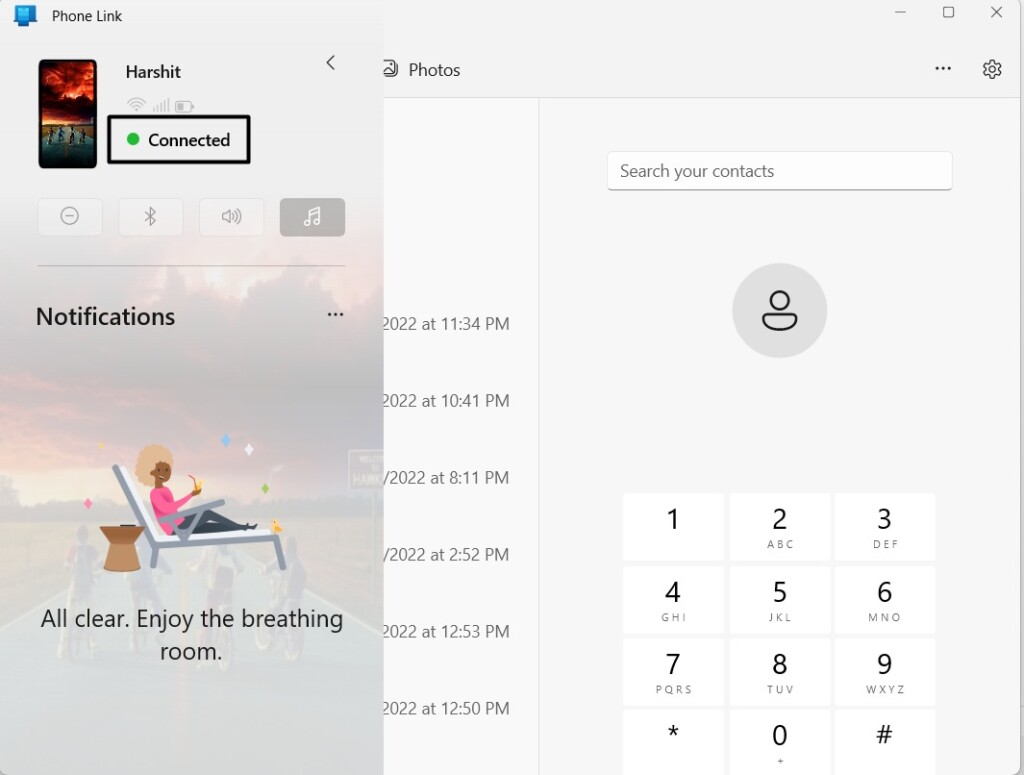
Task: Collapse the phone sidebar panel
Action: pos(331,63)
